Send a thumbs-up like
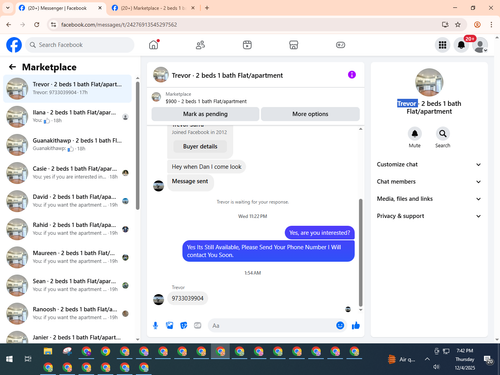The width and height of the screenshot is (500, 375). click(356, 325)
